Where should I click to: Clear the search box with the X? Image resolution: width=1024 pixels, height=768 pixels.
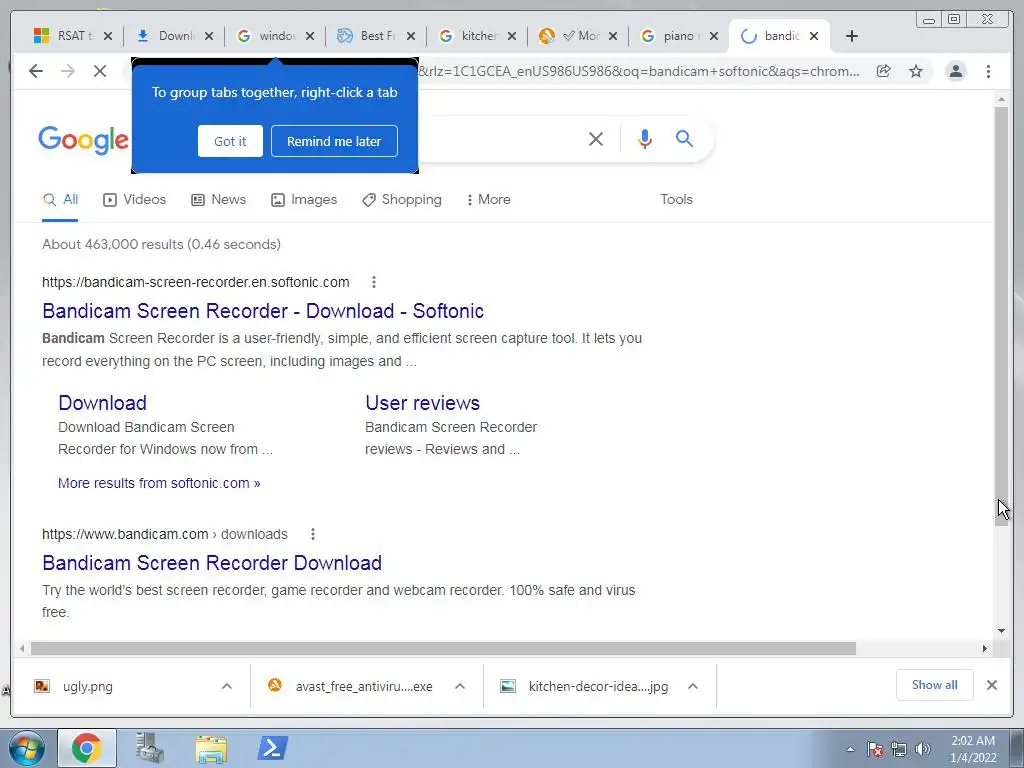(596, 138)
